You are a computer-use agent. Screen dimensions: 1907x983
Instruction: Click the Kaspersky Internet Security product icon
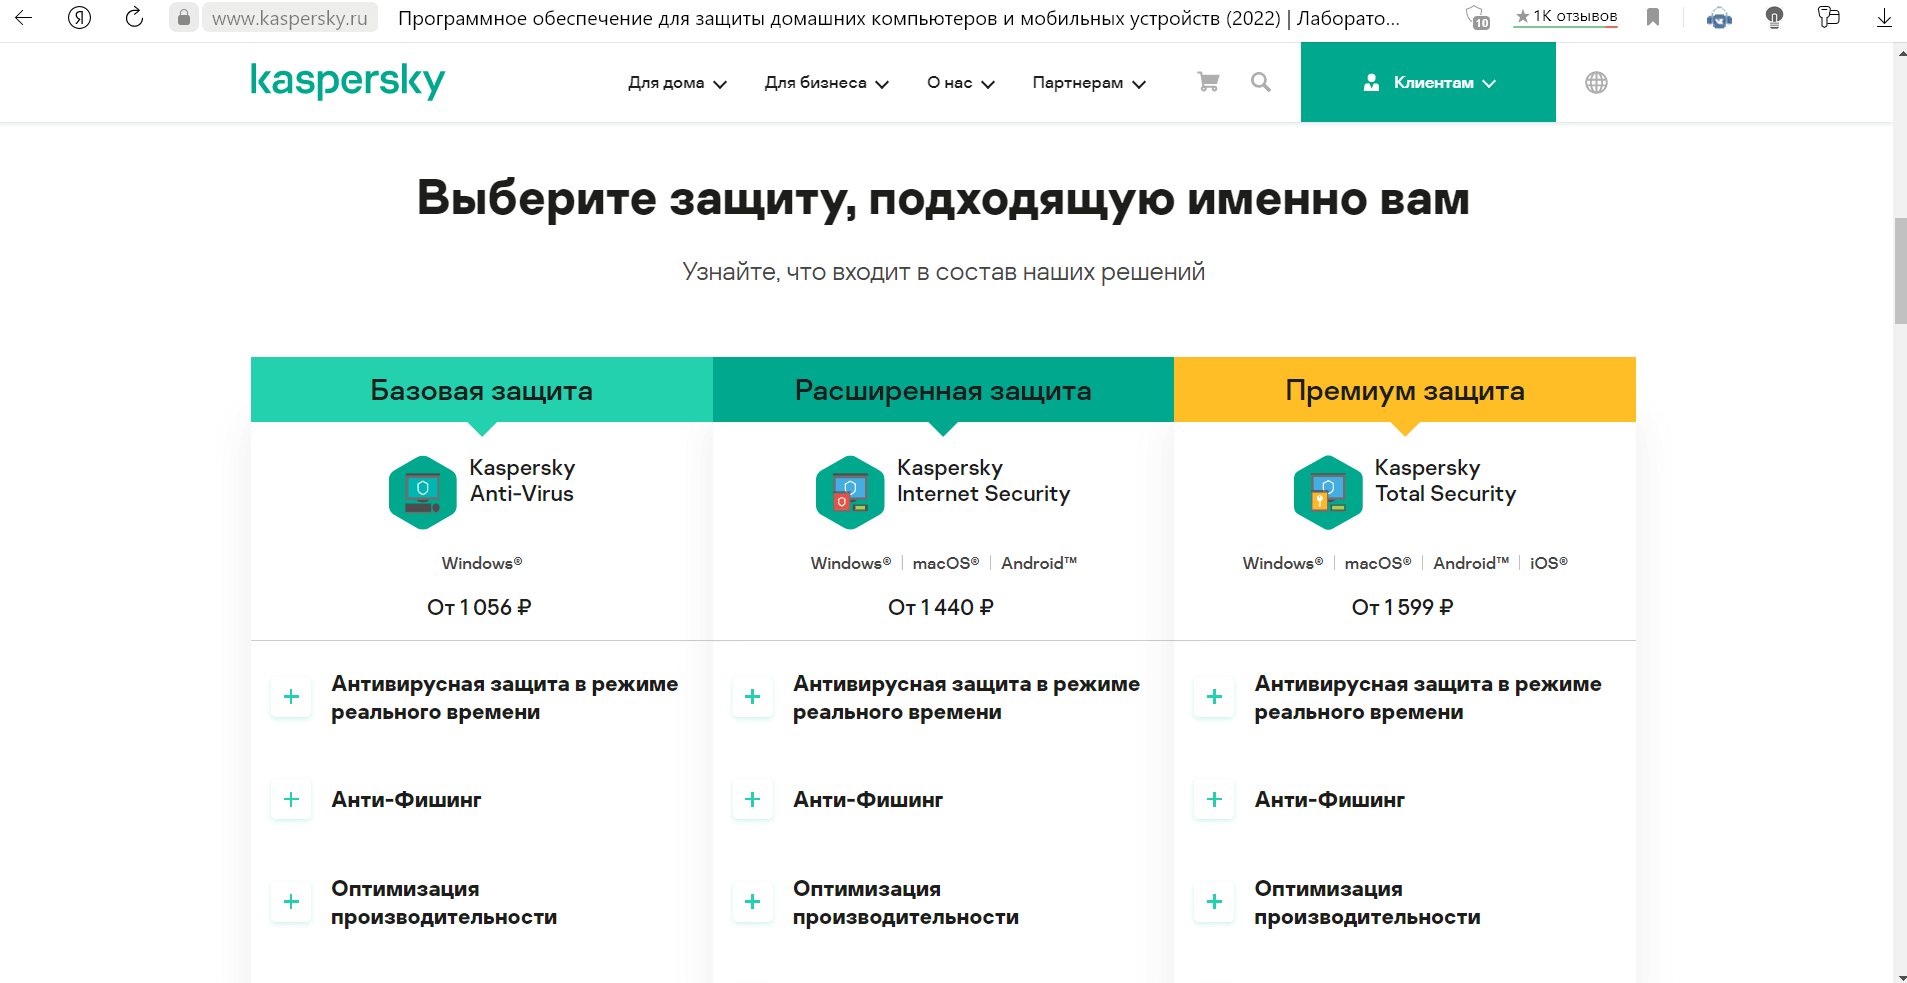click(x=850, y=492)
